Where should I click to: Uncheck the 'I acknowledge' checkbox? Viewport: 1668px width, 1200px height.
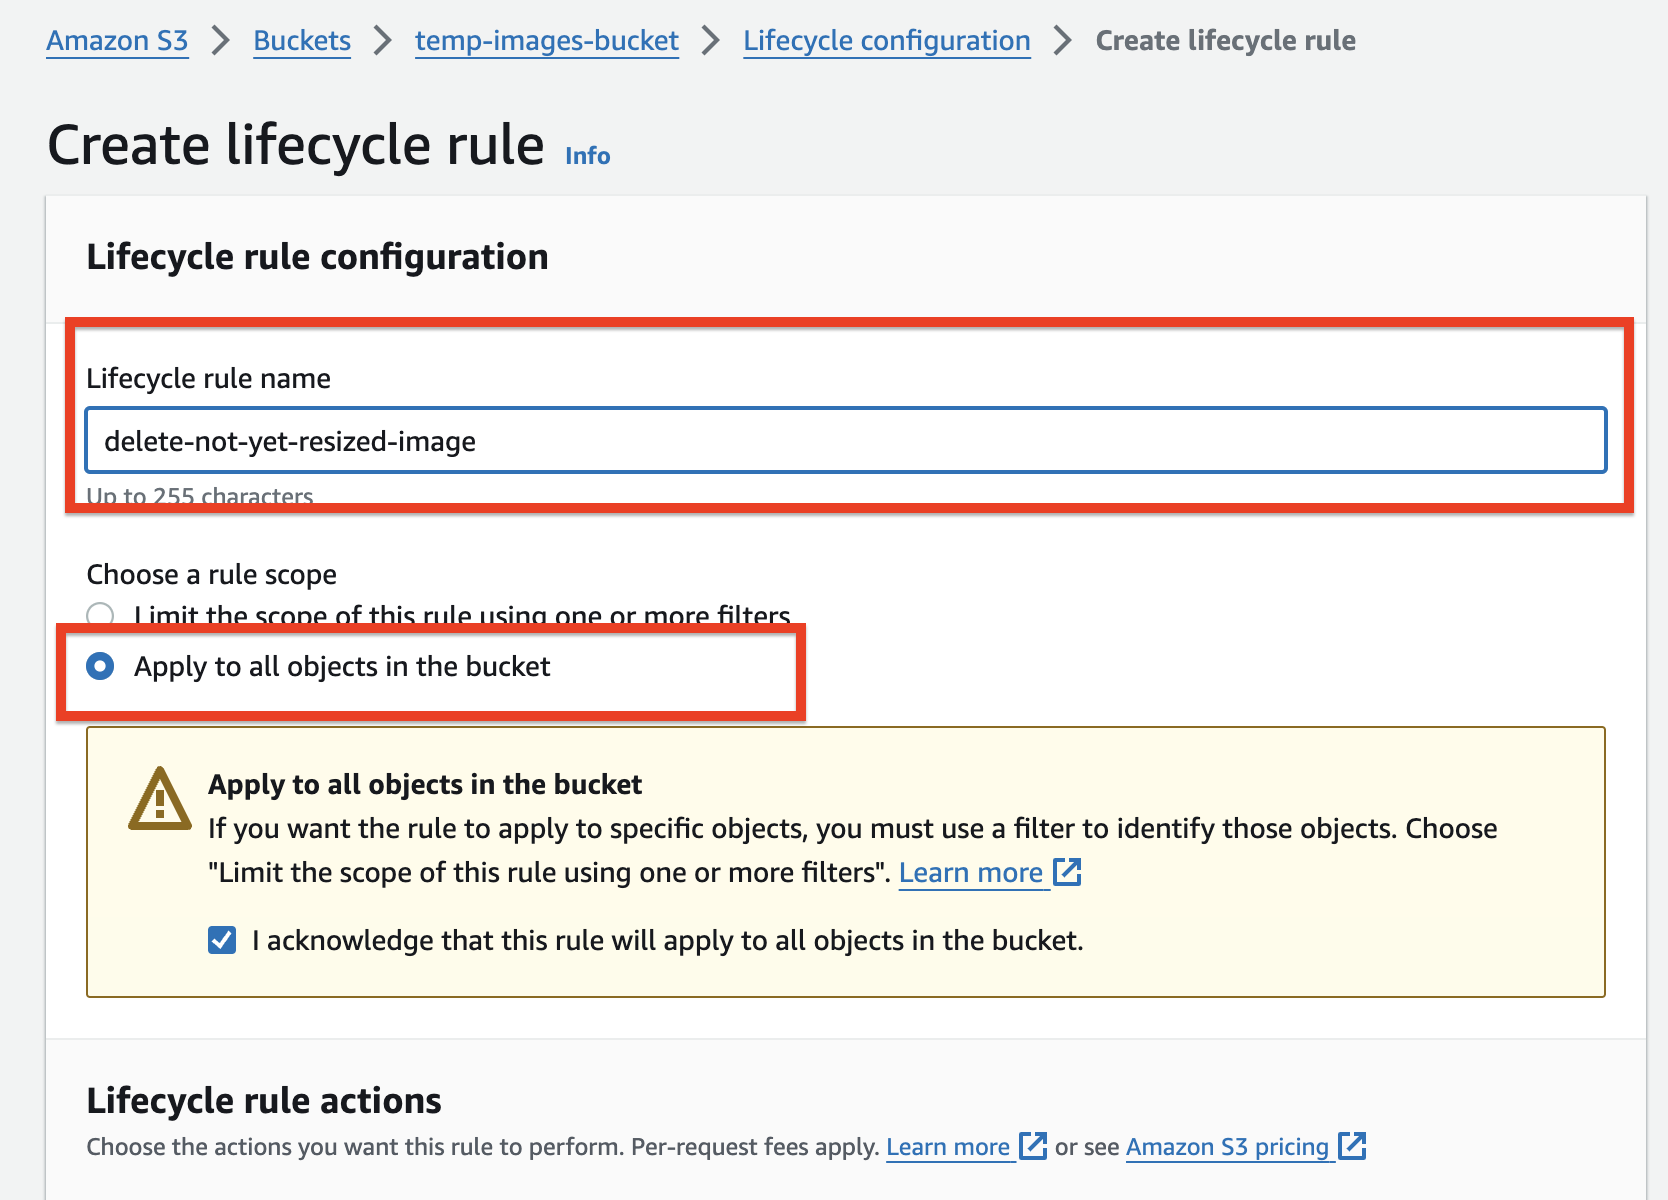pos(222,940)
